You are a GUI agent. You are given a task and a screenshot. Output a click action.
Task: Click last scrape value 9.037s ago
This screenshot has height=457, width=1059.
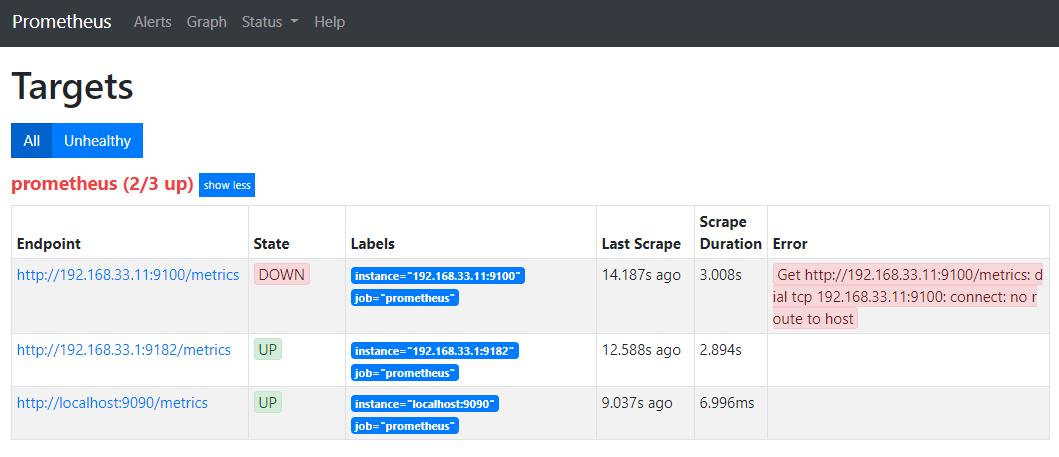tap(637, 403)
